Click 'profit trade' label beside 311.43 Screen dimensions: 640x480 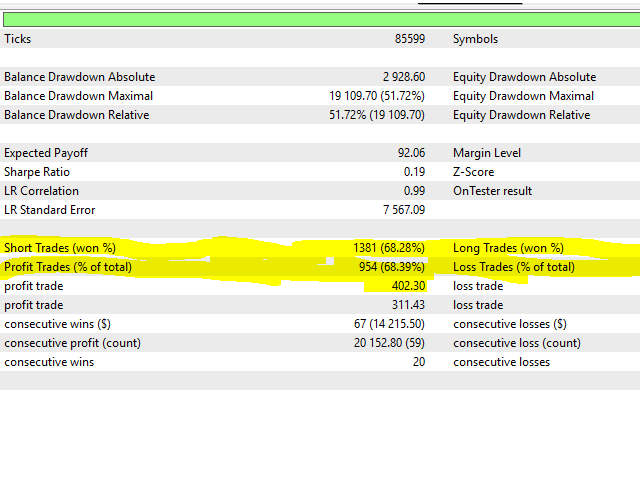33,305
